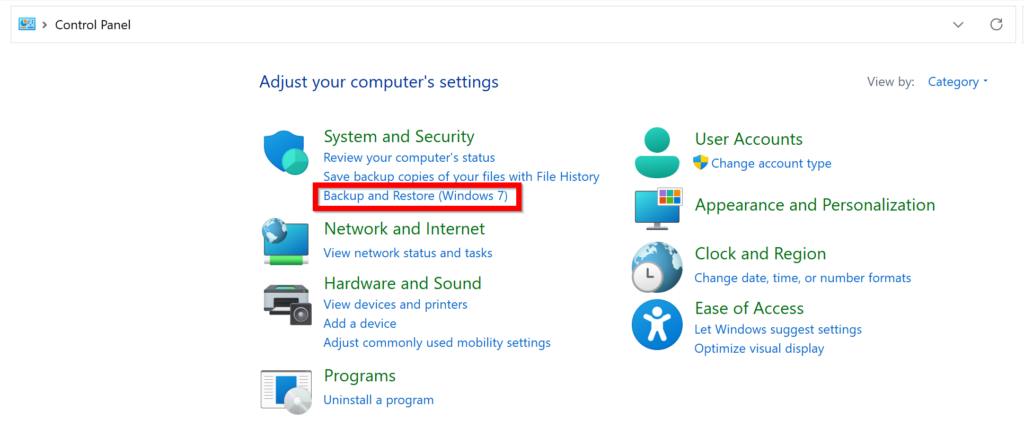Click the Ease of Access icon
This screenshot has width=1024, height=445.
pos(657,324)
